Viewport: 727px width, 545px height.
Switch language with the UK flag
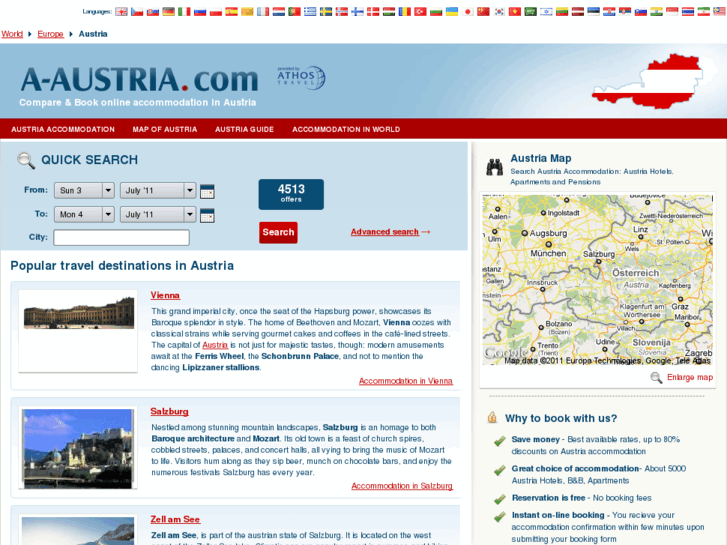(121, 12)
